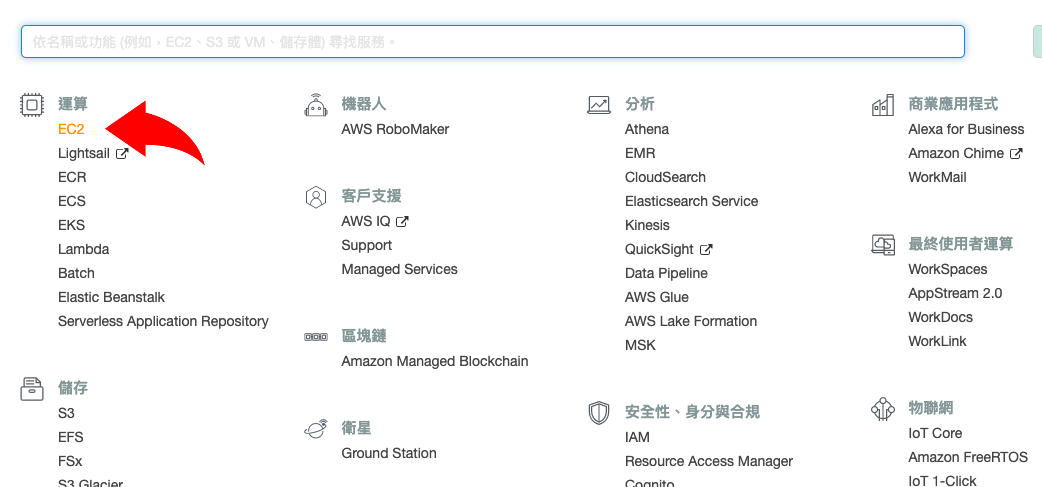Image resolution: width=1042 pixels, height=487 pixels.
Task: Click the Analytics (分析) chart icon
Action: coord(599,104)
